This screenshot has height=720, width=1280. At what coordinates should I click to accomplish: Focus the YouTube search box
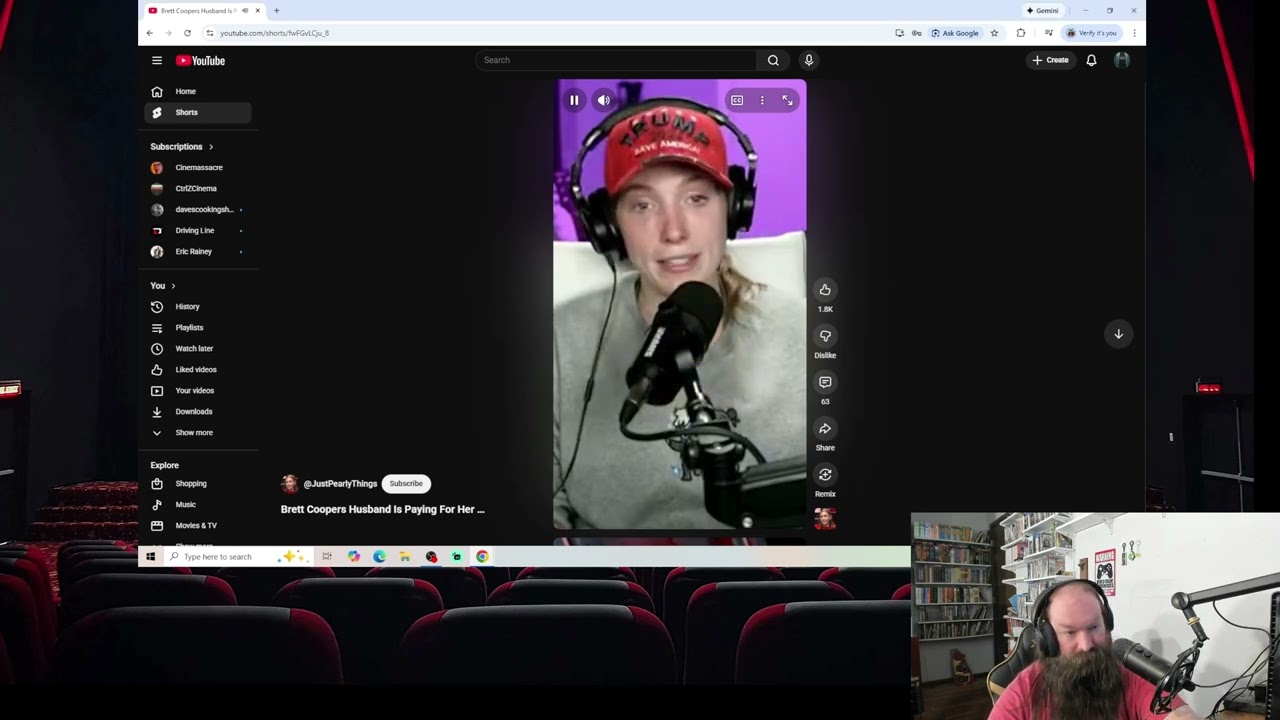[617, 60]
